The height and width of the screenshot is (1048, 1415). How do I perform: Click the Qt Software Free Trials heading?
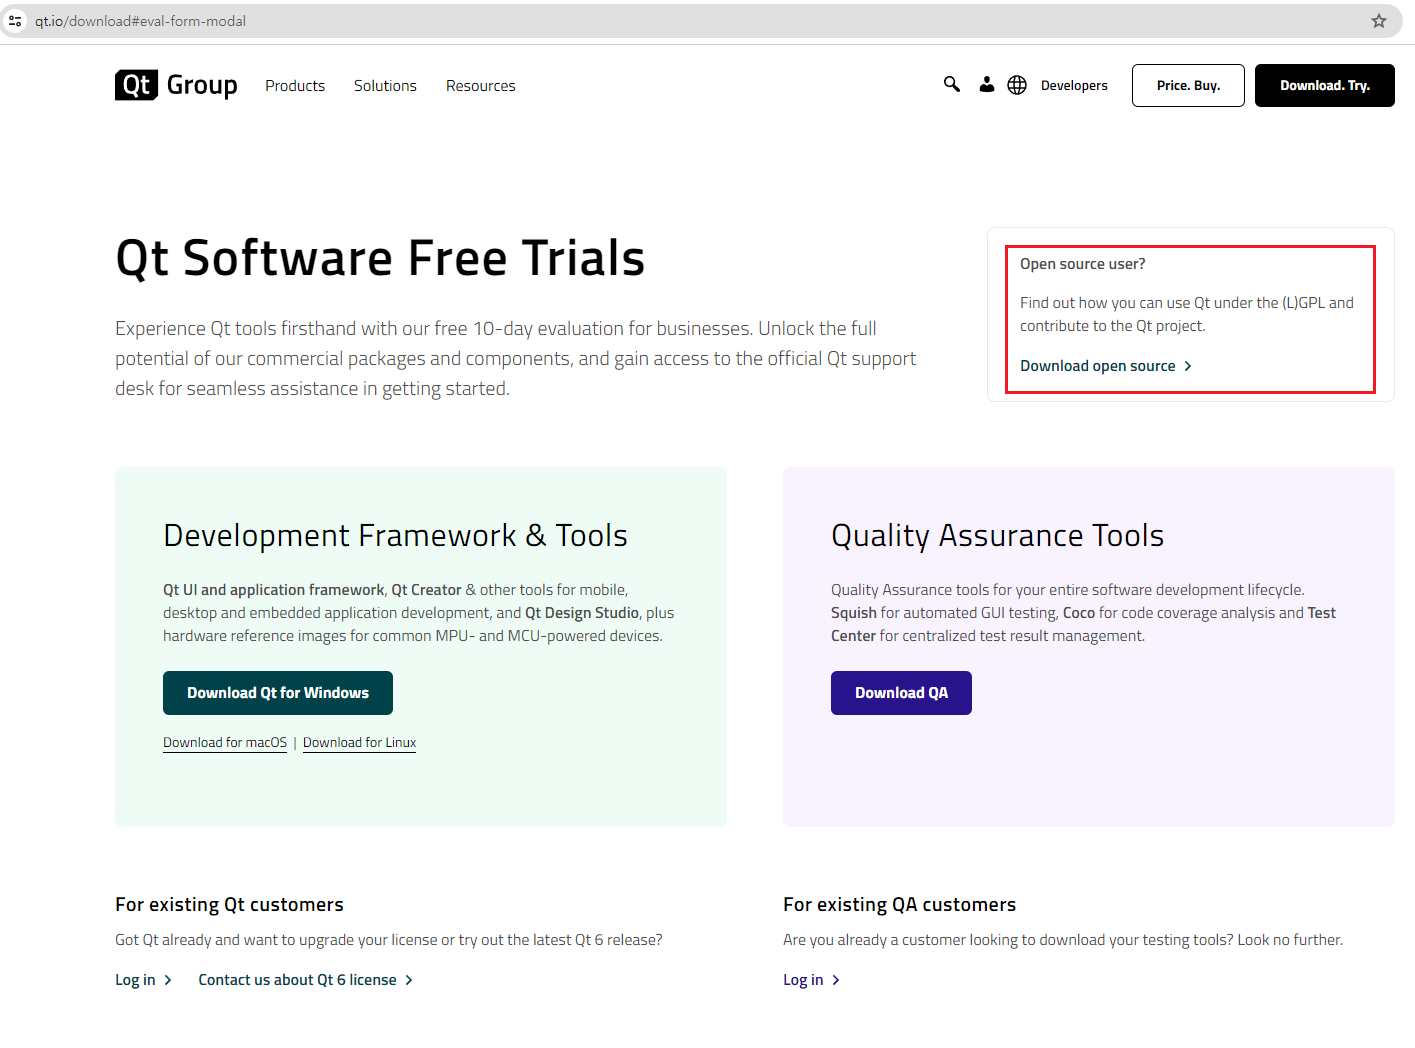[x=380, y=258]
